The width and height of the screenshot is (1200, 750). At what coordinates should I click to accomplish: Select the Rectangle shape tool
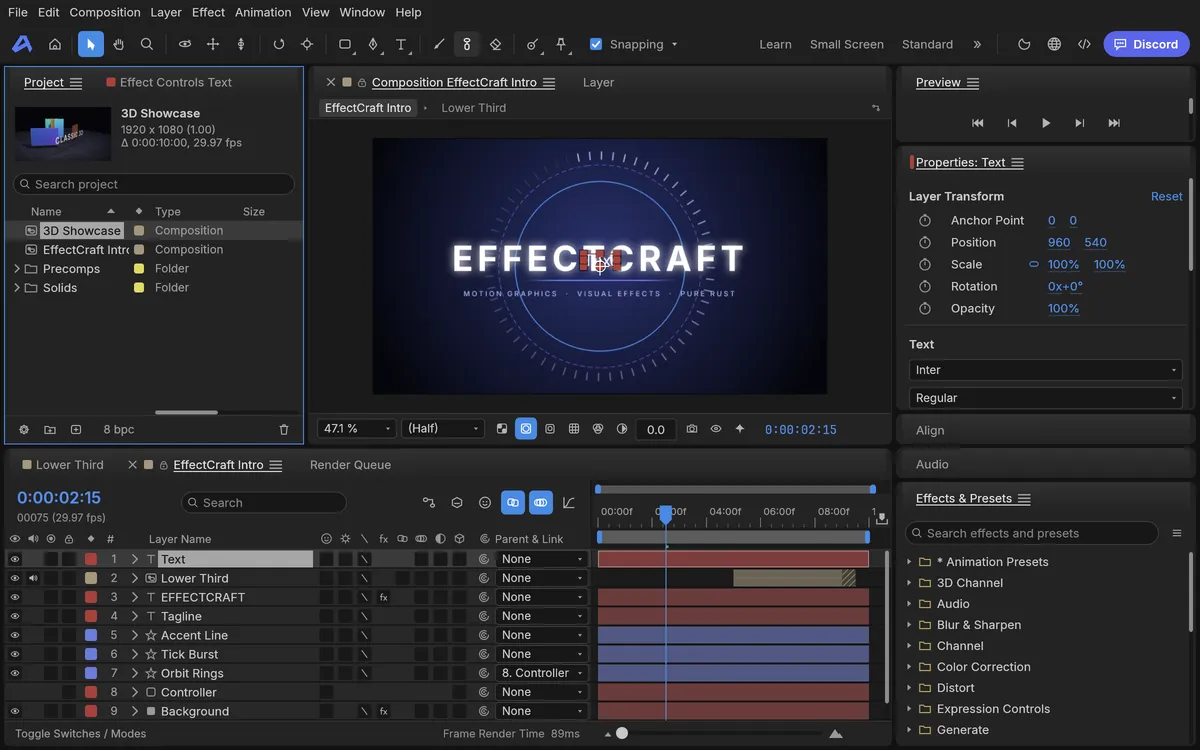345,44
